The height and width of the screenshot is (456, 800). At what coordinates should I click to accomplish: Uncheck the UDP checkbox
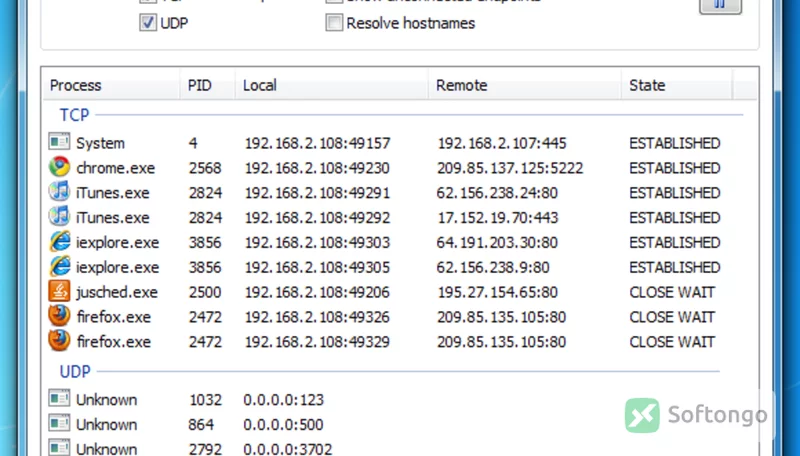[x=148, y=23]
